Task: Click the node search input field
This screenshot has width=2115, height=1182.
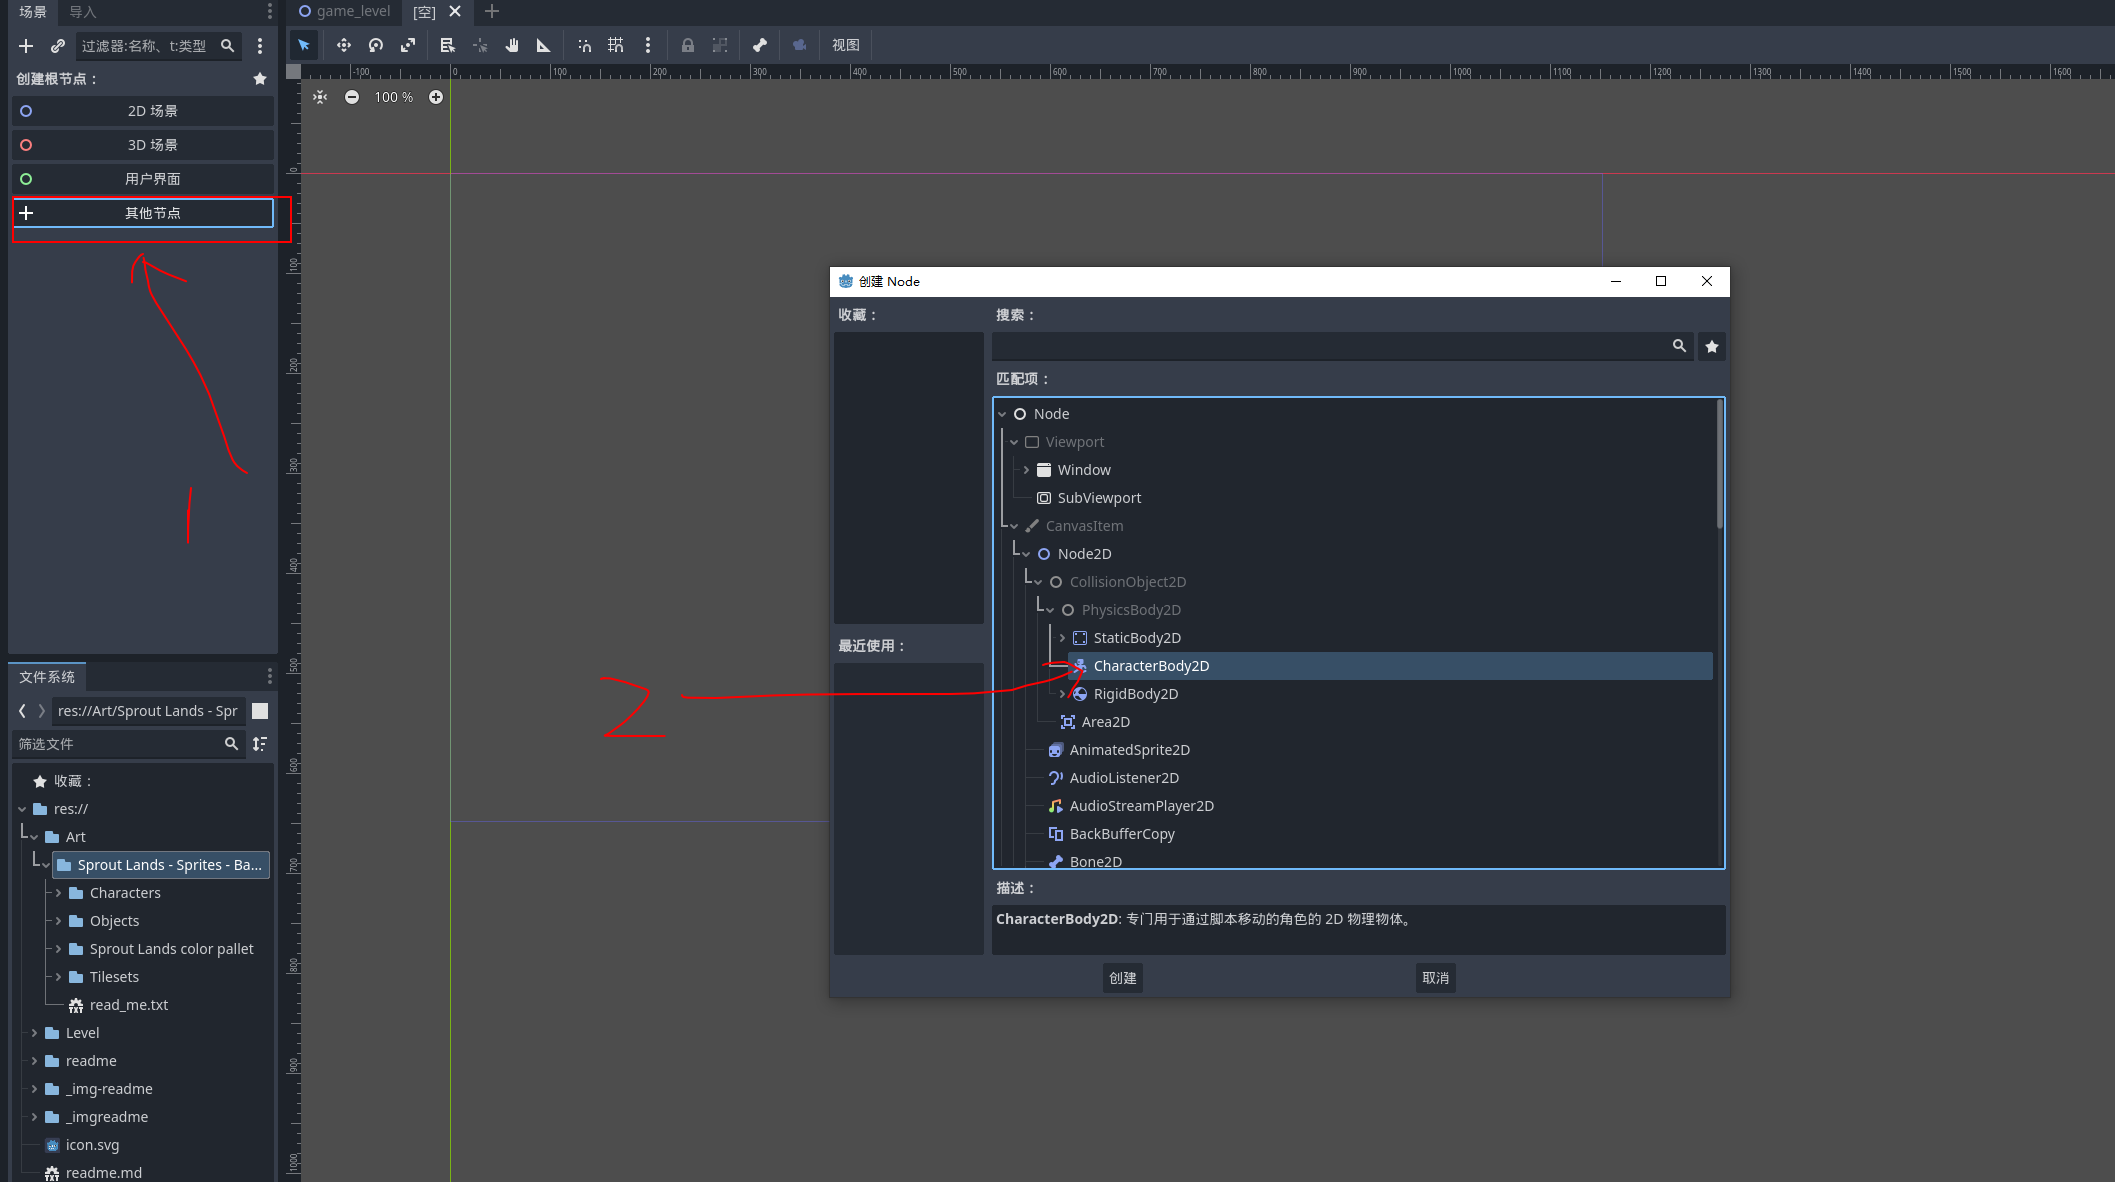Action: (x=1328, y=346)
